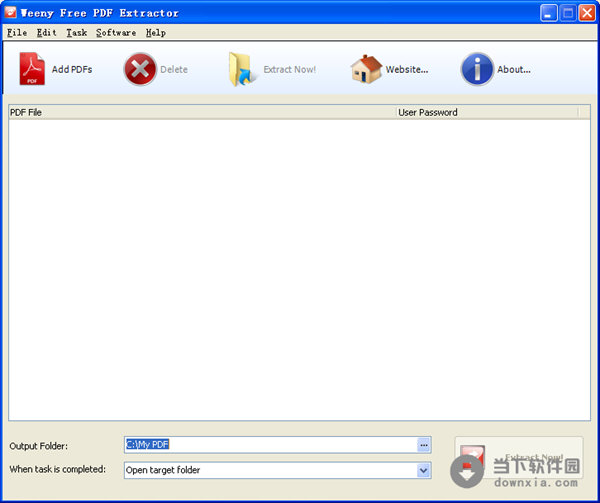Screen dimensions: 600x503
Task: Click the Extract Now! folder icon in toolbar
Action: (242, 69)
